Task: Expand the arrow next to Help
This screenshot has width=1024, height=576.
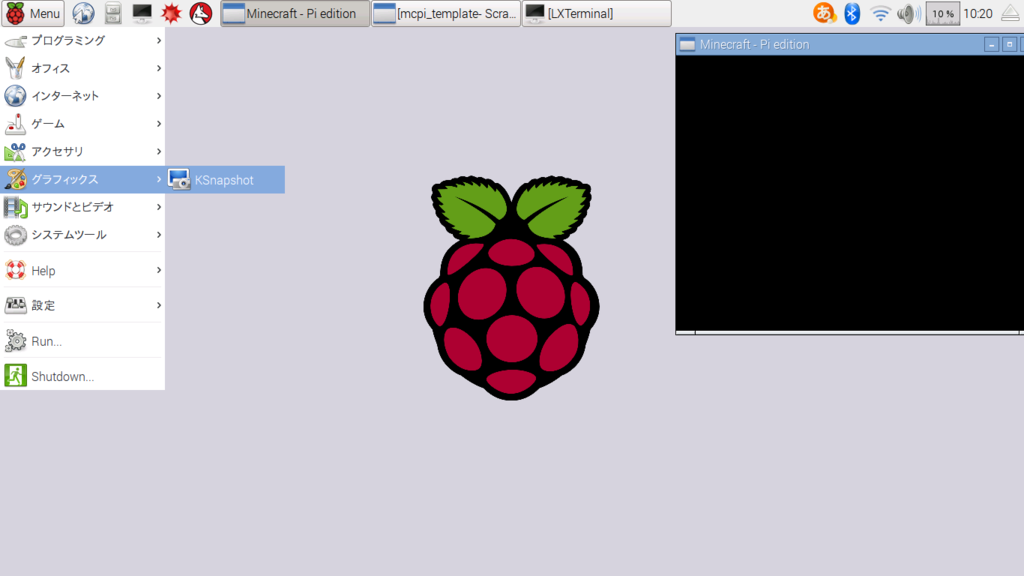Action: tap(159, 270)
